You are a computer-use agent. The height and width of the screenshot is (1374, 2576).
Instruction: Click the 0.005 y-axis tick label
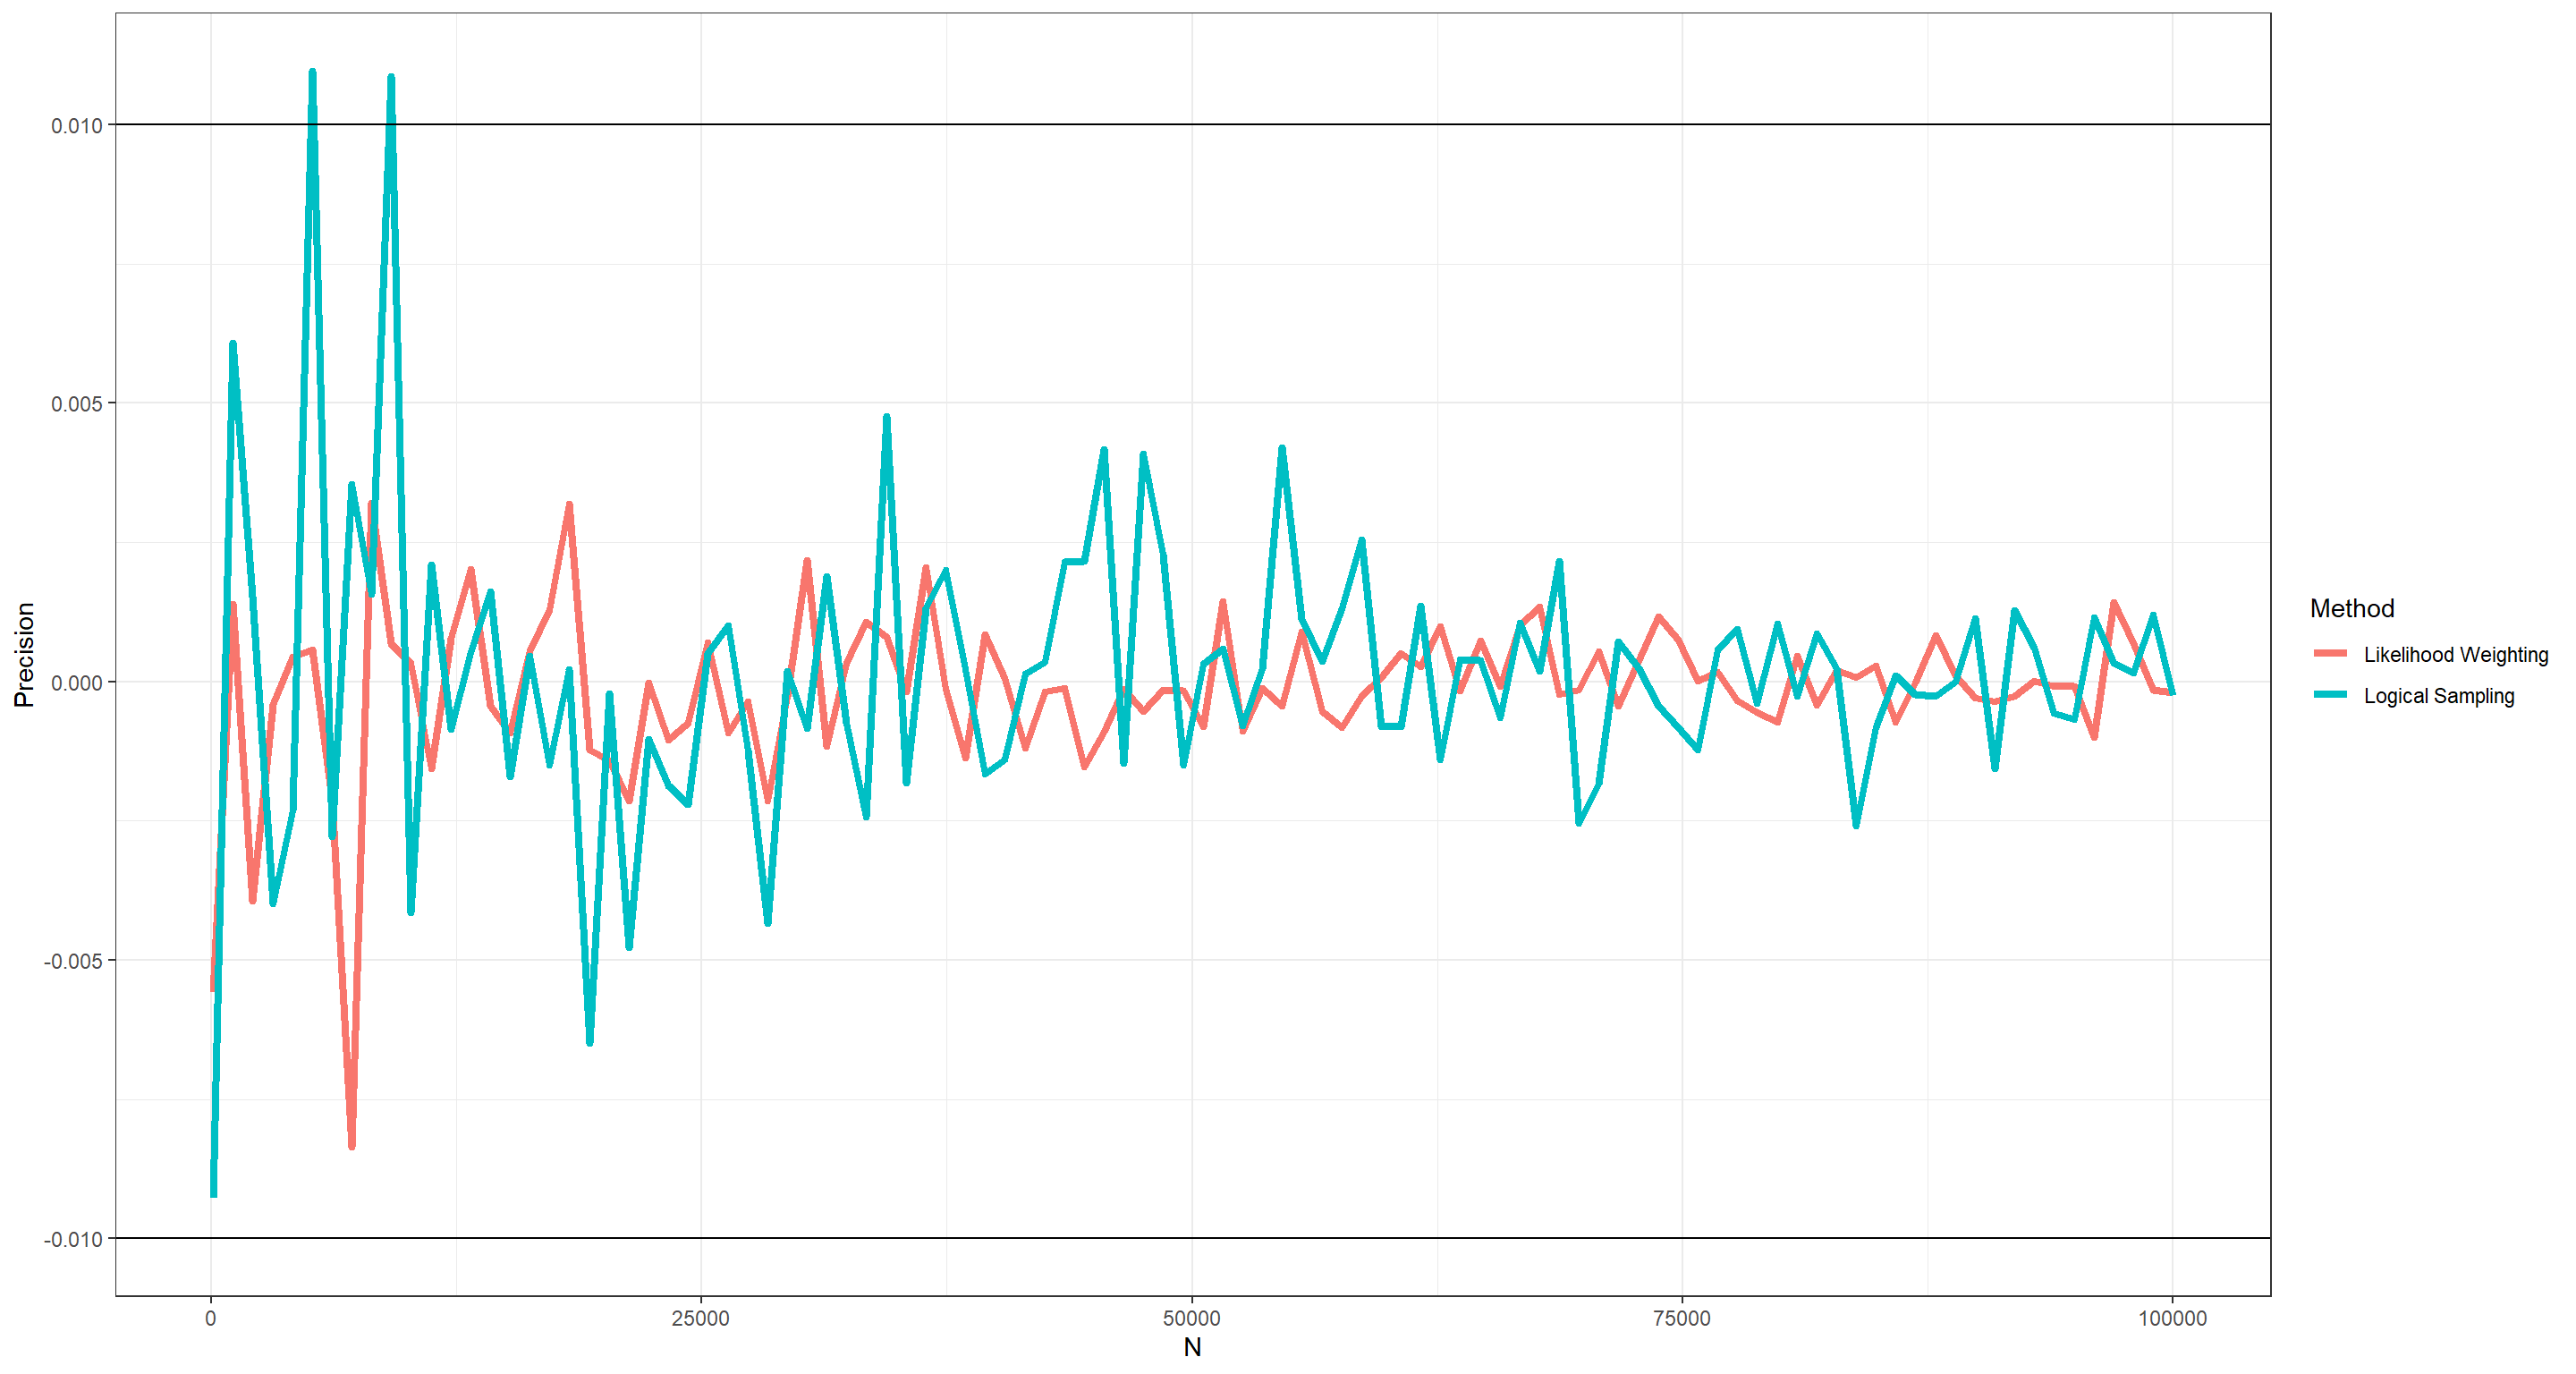click(x=77, y=404)
